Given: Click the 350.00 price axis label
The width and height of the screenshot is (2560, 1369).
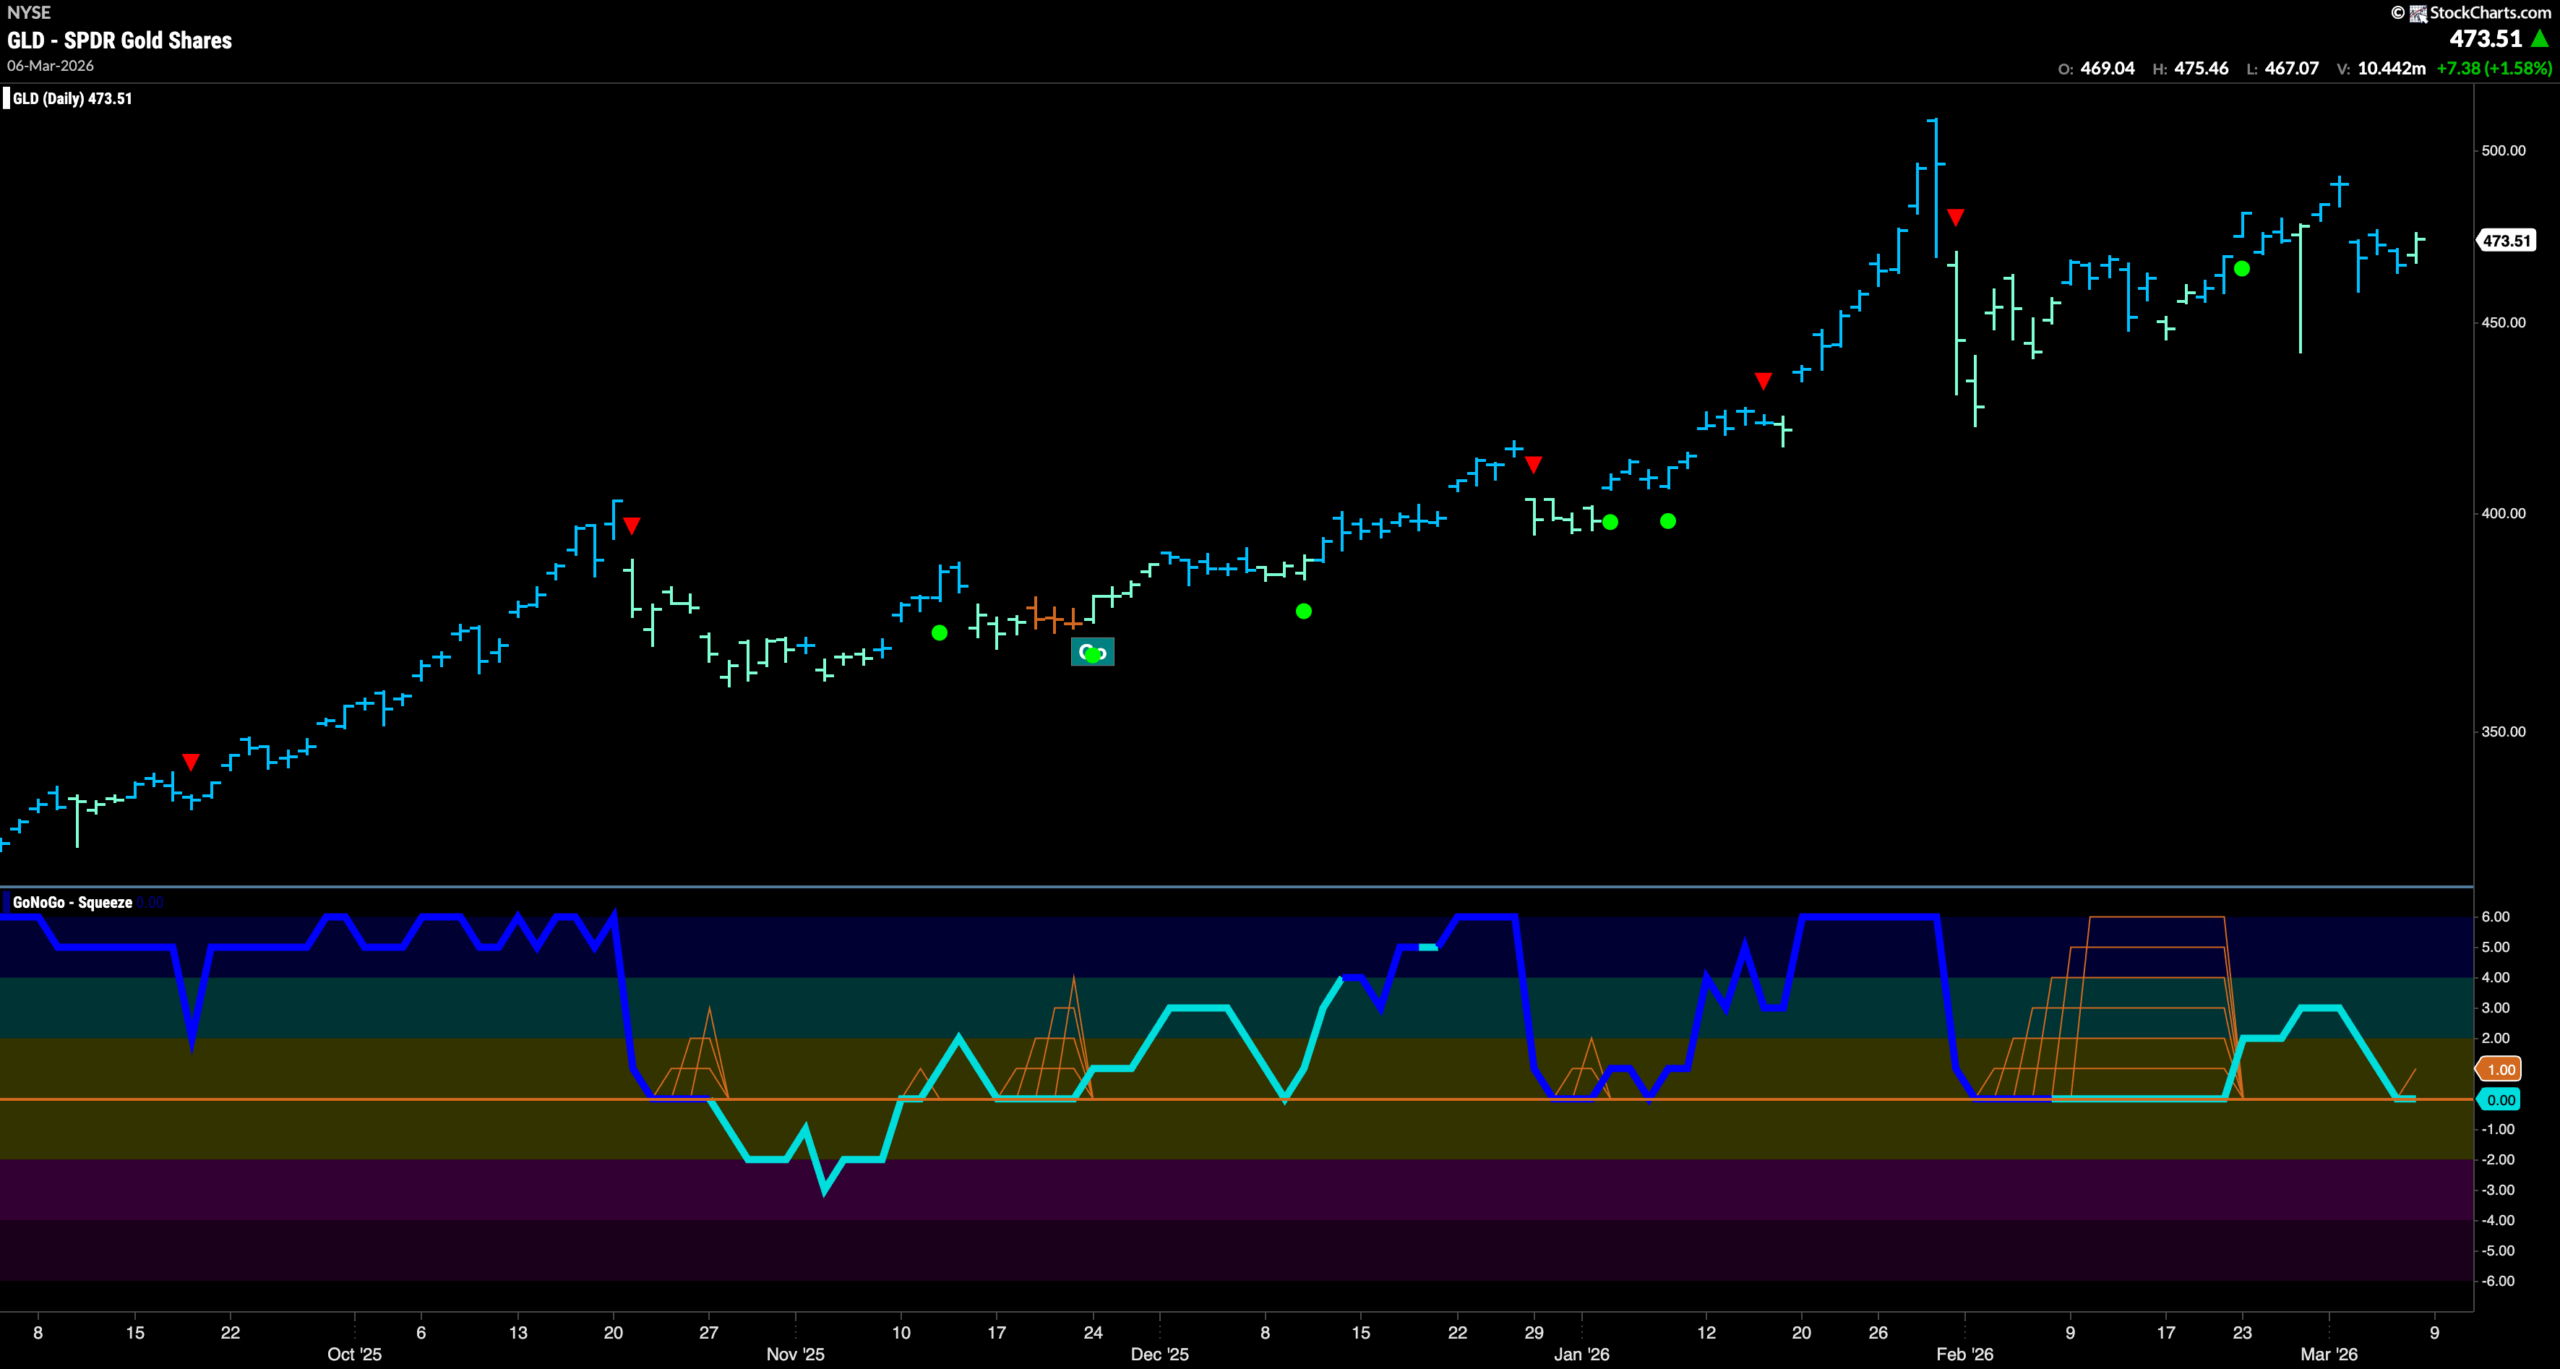Looking at the screenshot, I should click(x=2503, y=731).
